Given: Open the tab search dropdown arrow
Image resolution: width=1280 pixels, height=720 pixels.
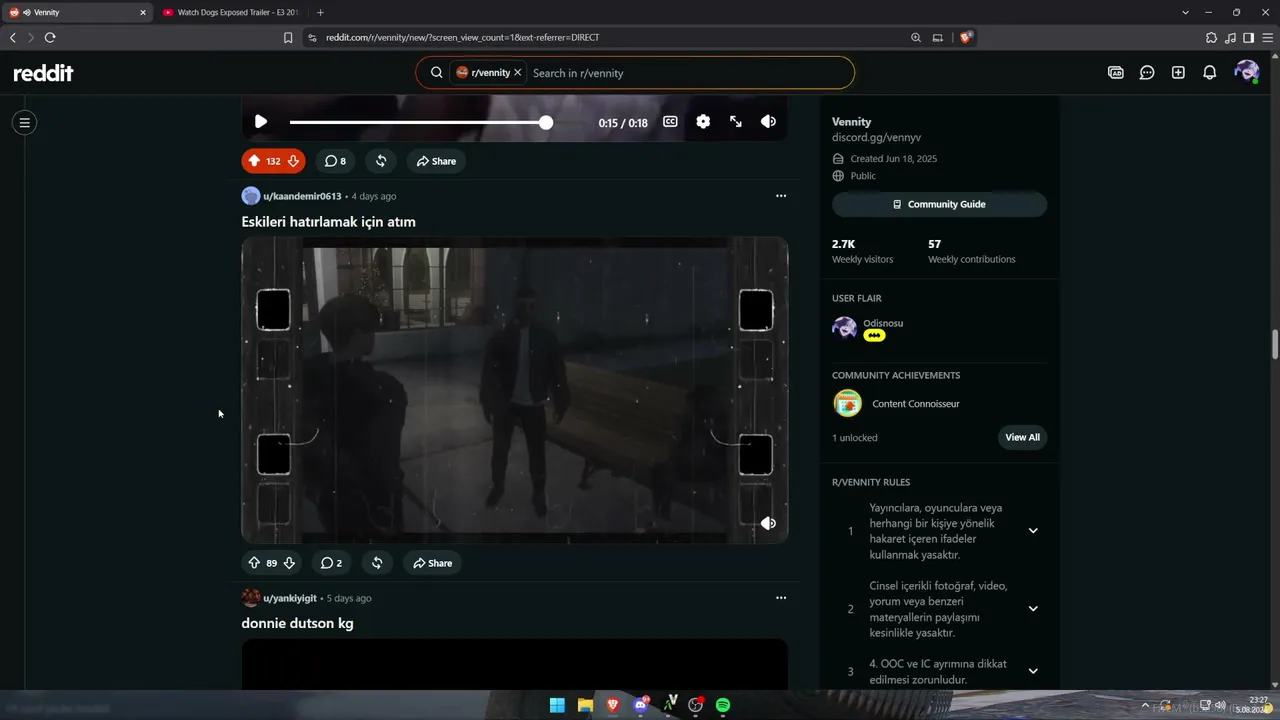Looking at the screenshot, I should click(1185, 12).
